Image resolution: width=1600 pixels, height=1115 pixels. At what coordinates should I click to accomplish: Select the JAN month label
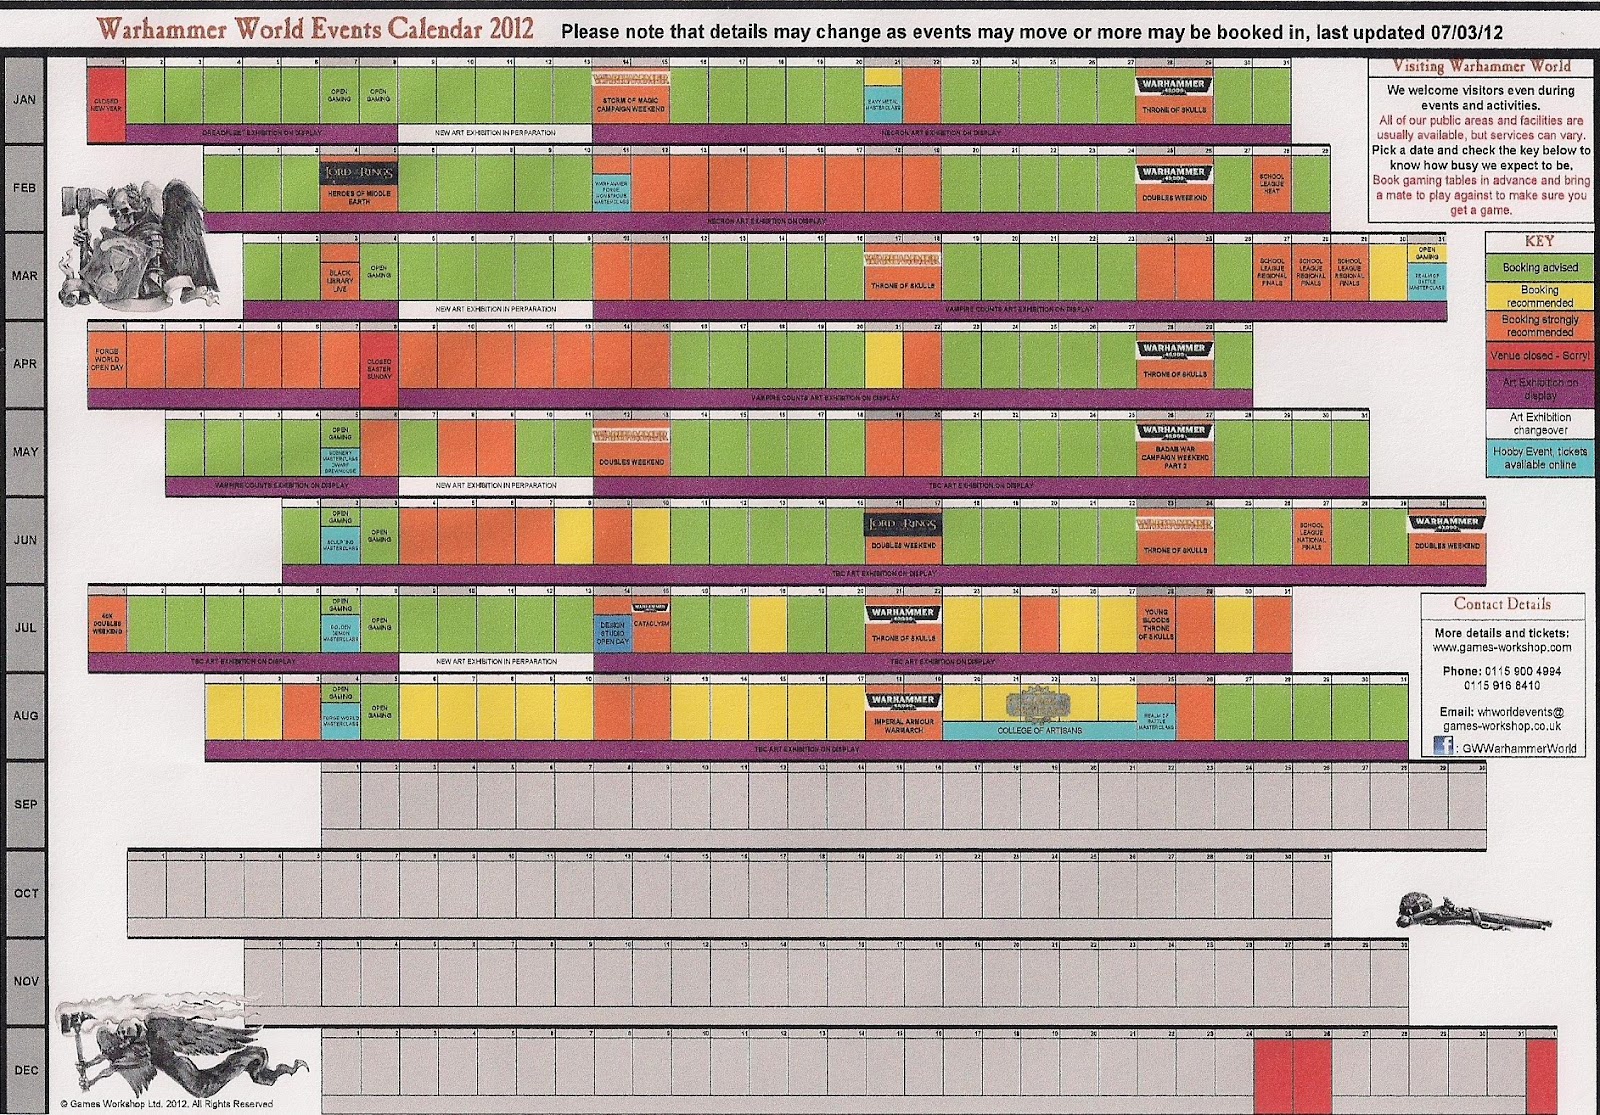24,100
